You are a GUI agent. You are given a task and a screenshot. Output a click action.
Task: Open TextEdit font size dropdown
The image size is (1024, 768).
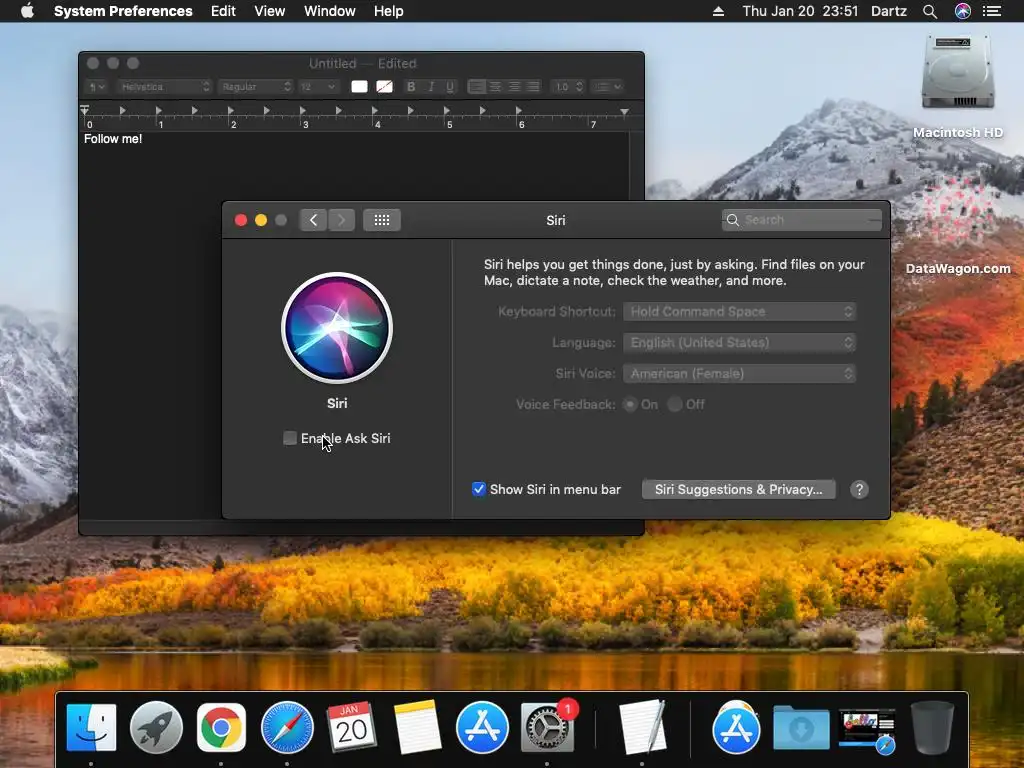318,86
